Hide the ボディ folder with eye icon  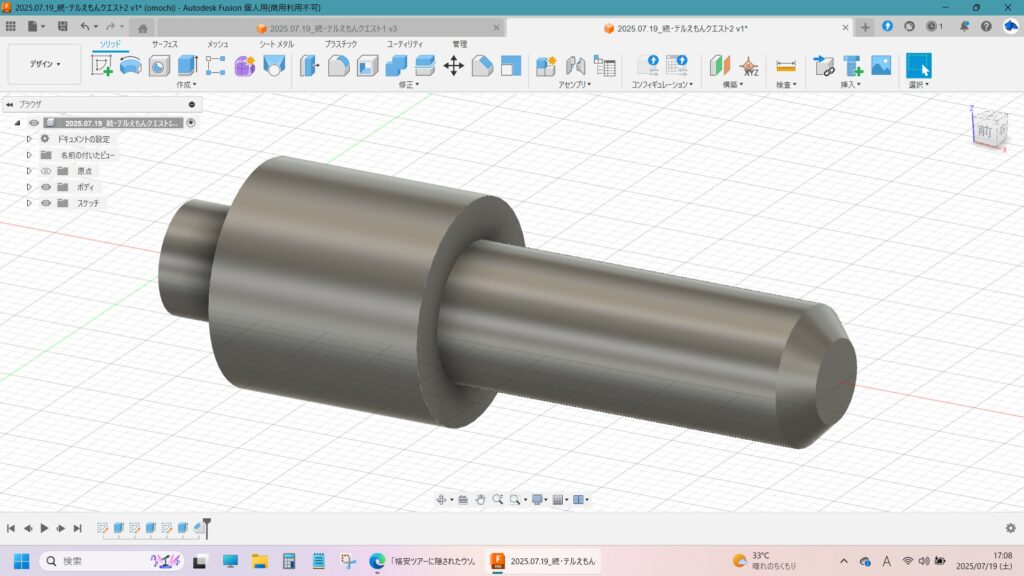click(46, 187)
